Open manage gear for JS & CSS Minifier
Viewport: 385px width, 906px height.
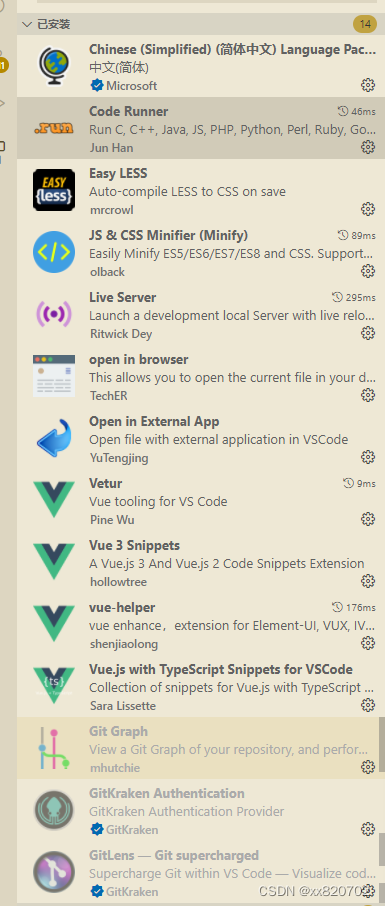click(368, 271)
